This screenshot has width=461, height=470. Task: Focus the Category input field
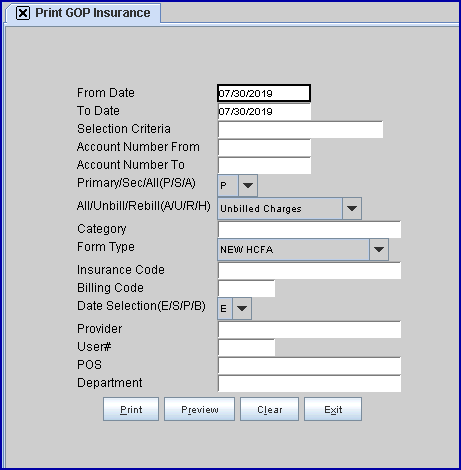pyautogui.click(x=309, y=229)
